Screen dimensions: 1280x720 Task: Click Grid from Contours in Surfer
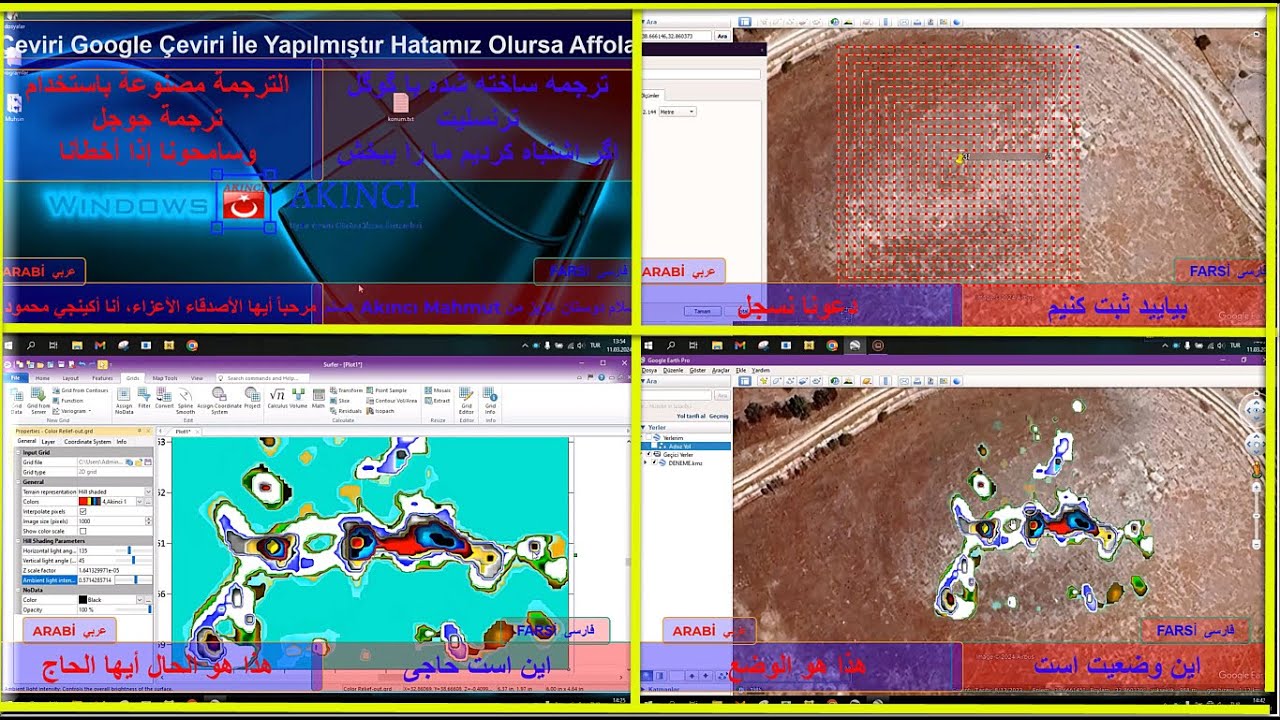click(x=80, y=390)
